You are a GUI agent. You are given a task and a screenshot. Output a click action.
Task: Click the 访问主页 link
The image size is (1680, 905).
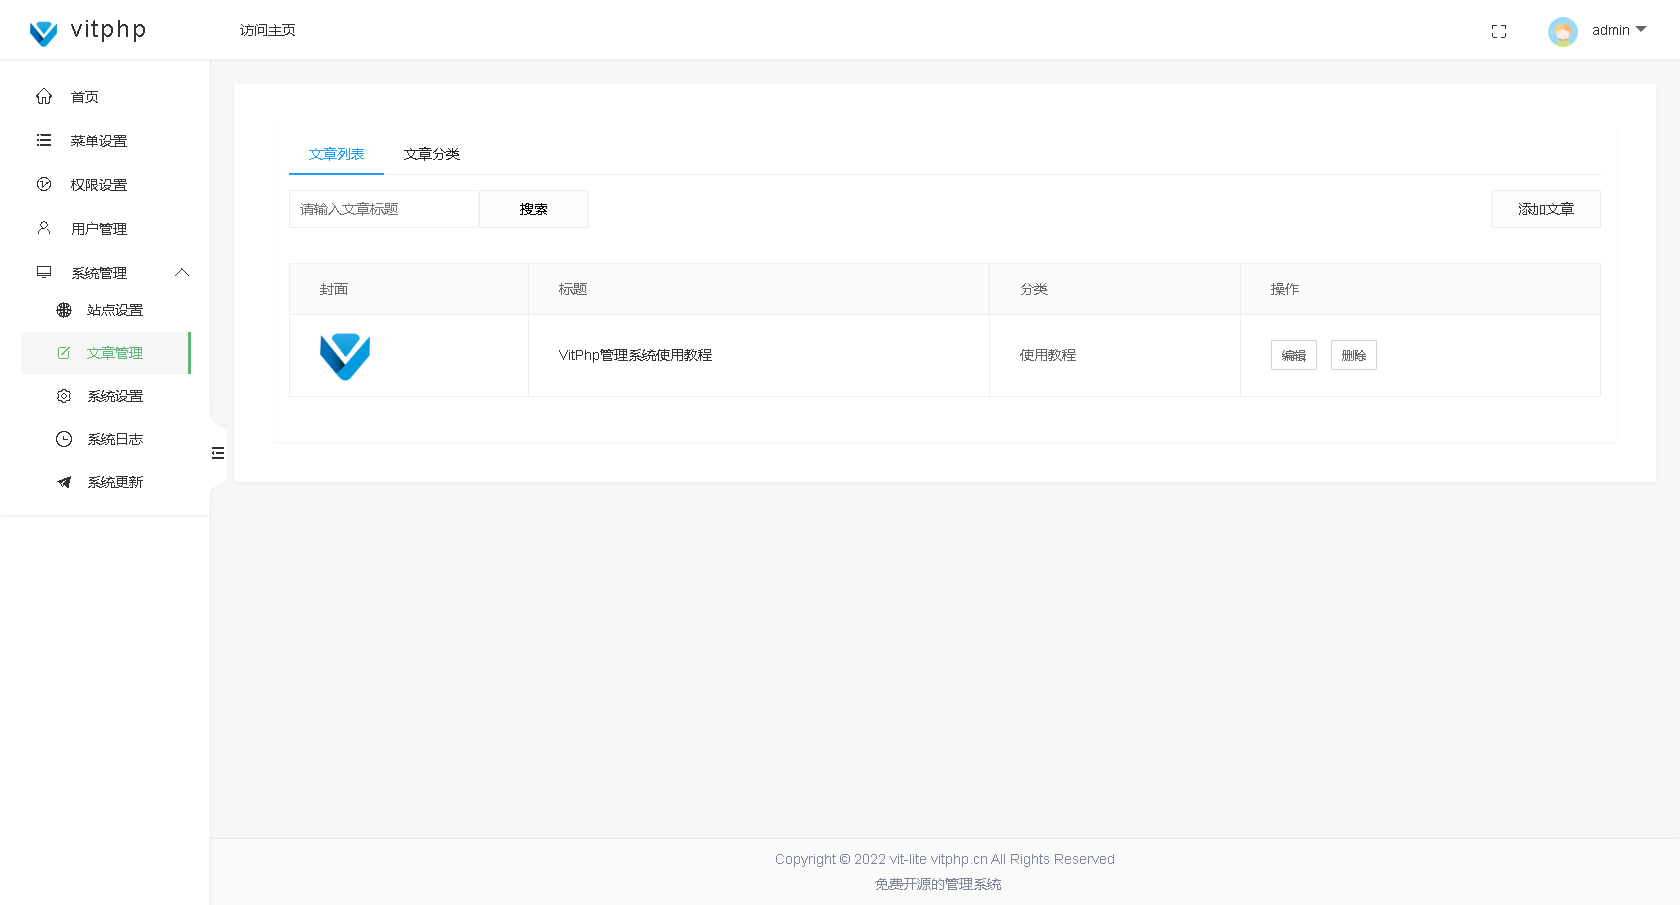tap(268, 30)
